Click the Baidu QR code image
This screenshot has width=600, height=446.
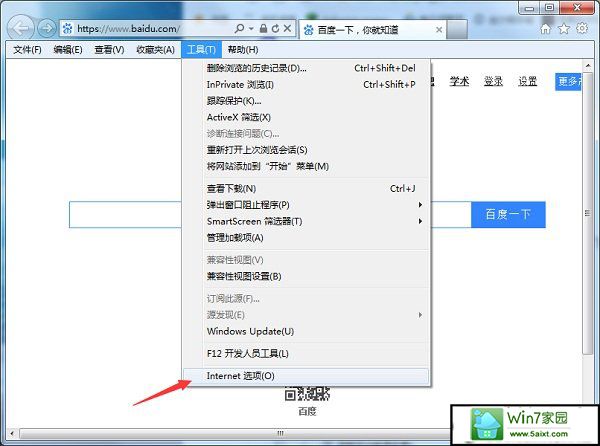point(307,394)
